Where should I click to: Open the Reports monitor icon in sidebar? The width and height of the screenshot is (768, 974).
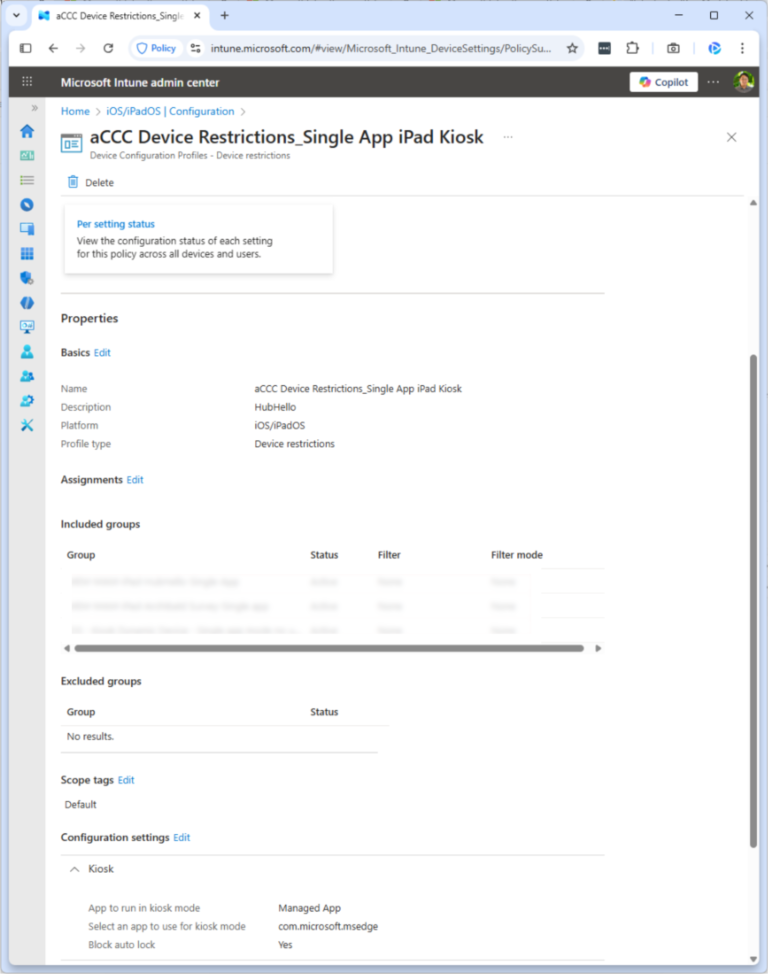(x=27, y=327)
